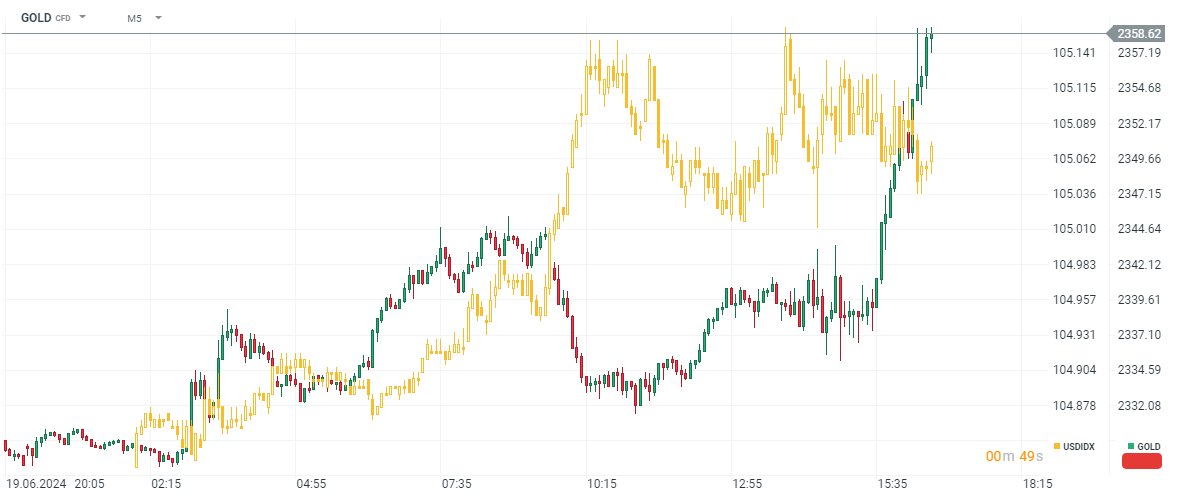Image resolution: width=1177 pixels, height=501 pixels.
Task: Click the candle countdown timer 00m 49s
Action: [x=1010, y=456]
